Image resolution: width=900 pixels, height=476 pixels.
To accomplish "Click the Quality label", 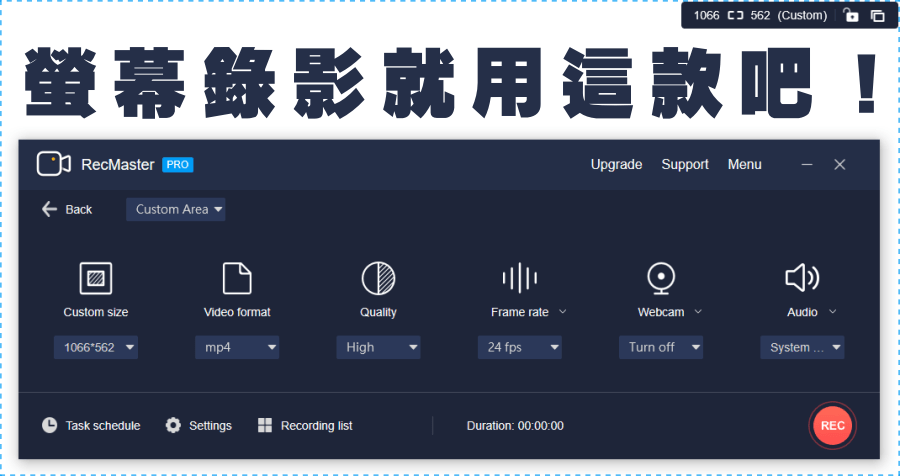I will pyautogui.click(x=378, y=312).
